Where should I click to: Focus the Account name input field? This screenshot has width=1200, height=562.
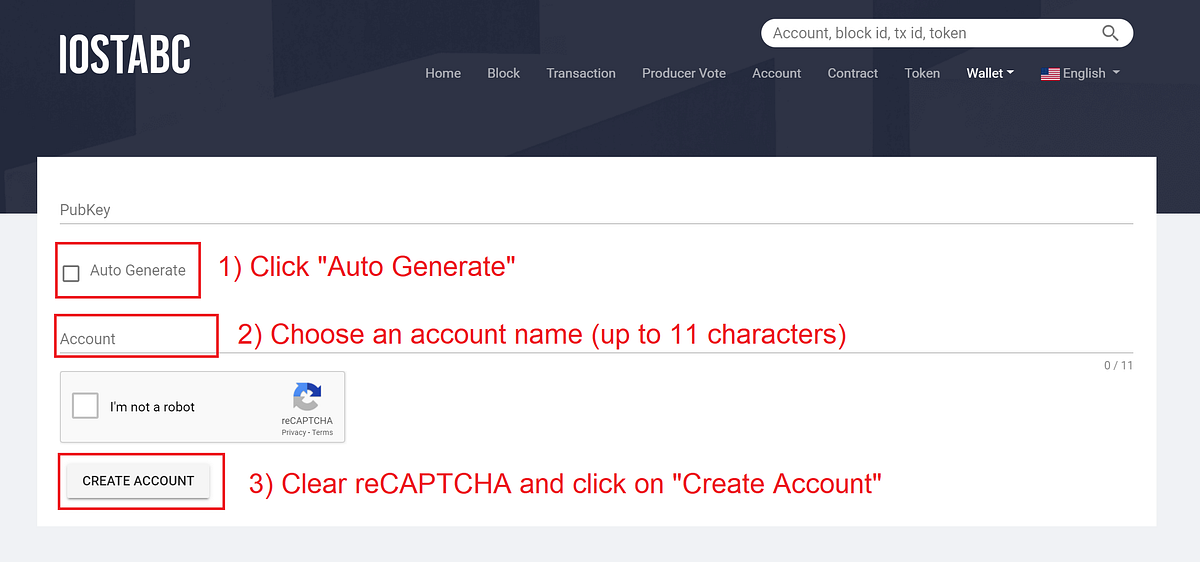click(596, 339)
